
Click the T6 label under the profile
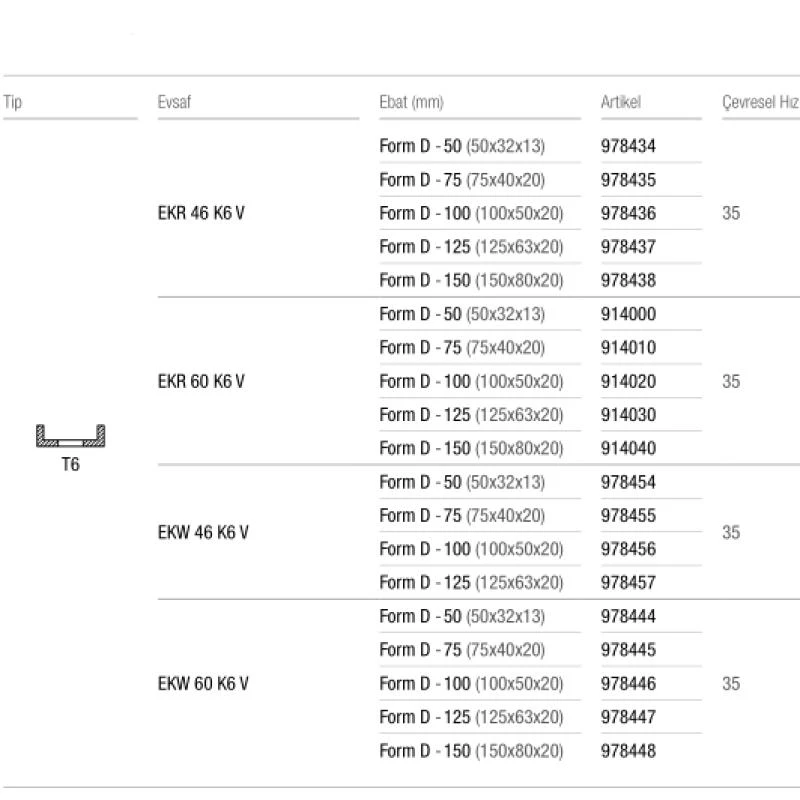[x=70, y=464]
